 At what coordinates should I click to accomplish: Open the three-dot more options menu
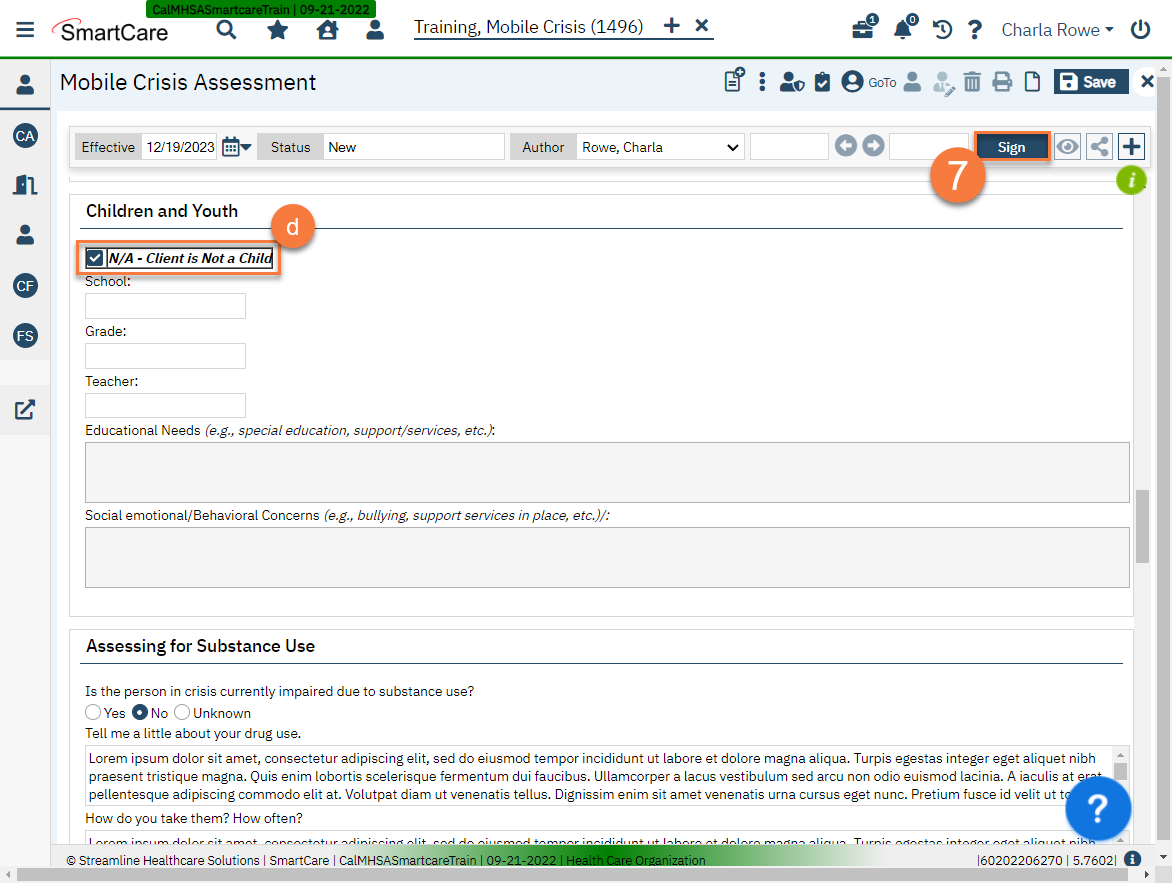click(x=762, y=82)
